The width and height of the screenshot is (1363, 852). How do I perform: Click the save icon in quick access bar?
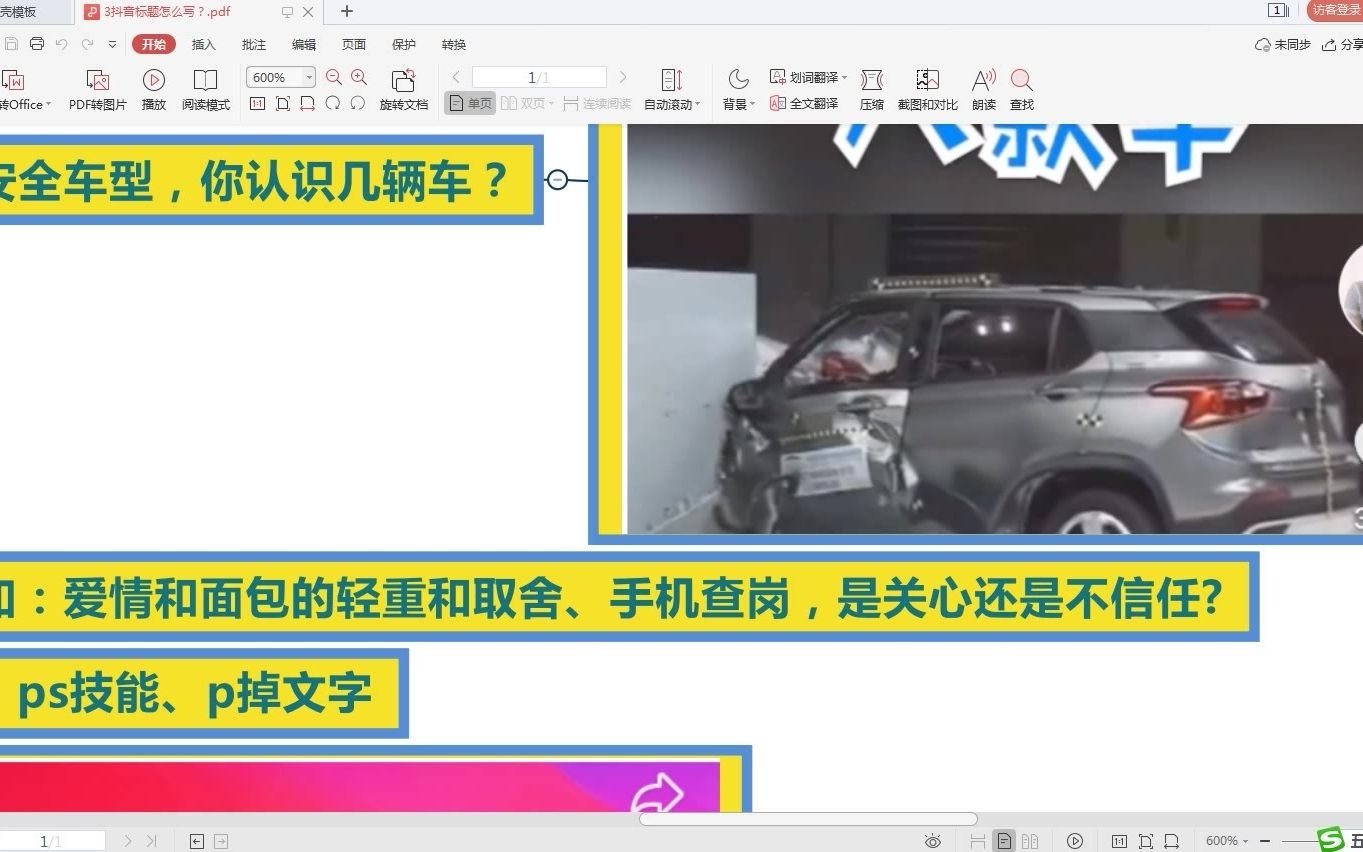click(x=11, y=44)
